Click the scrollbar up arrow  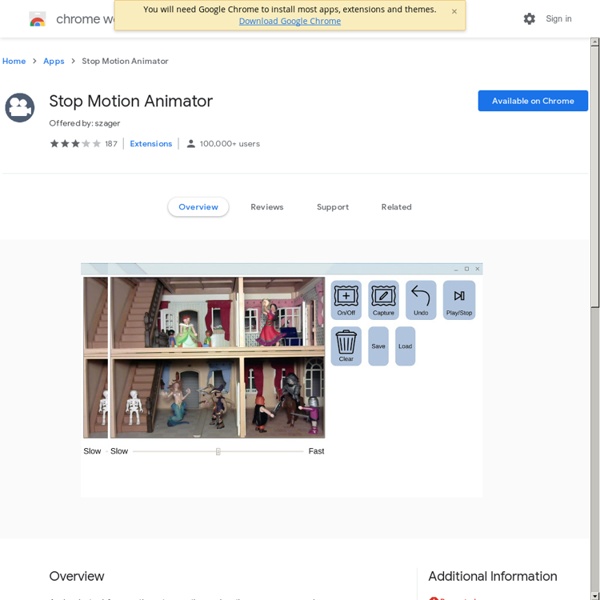pos(594,42)
